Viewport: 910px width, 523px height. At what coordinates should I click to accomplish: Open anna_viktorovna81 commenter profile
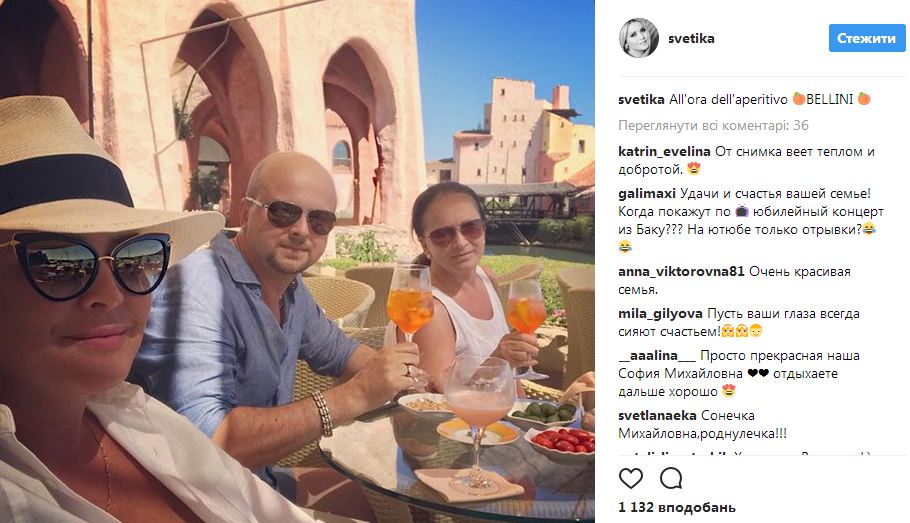(681, 272)
